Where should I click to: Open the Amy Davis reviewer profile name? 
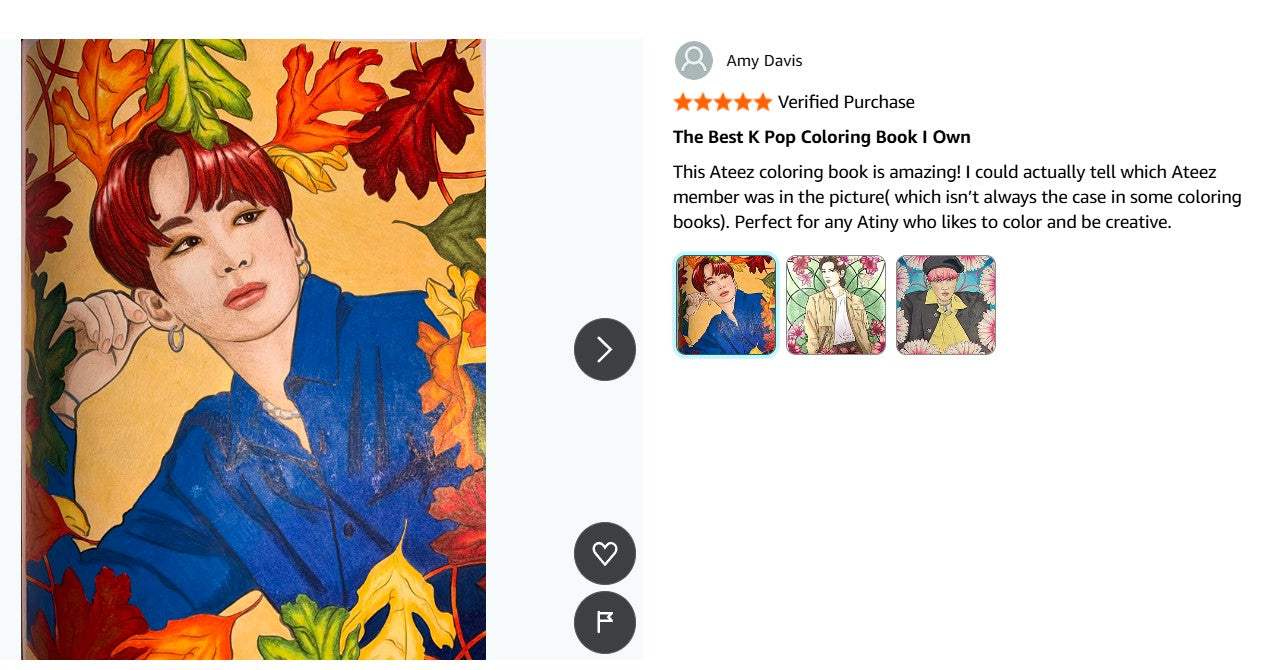pyautogui.click(x=764, y=61)
